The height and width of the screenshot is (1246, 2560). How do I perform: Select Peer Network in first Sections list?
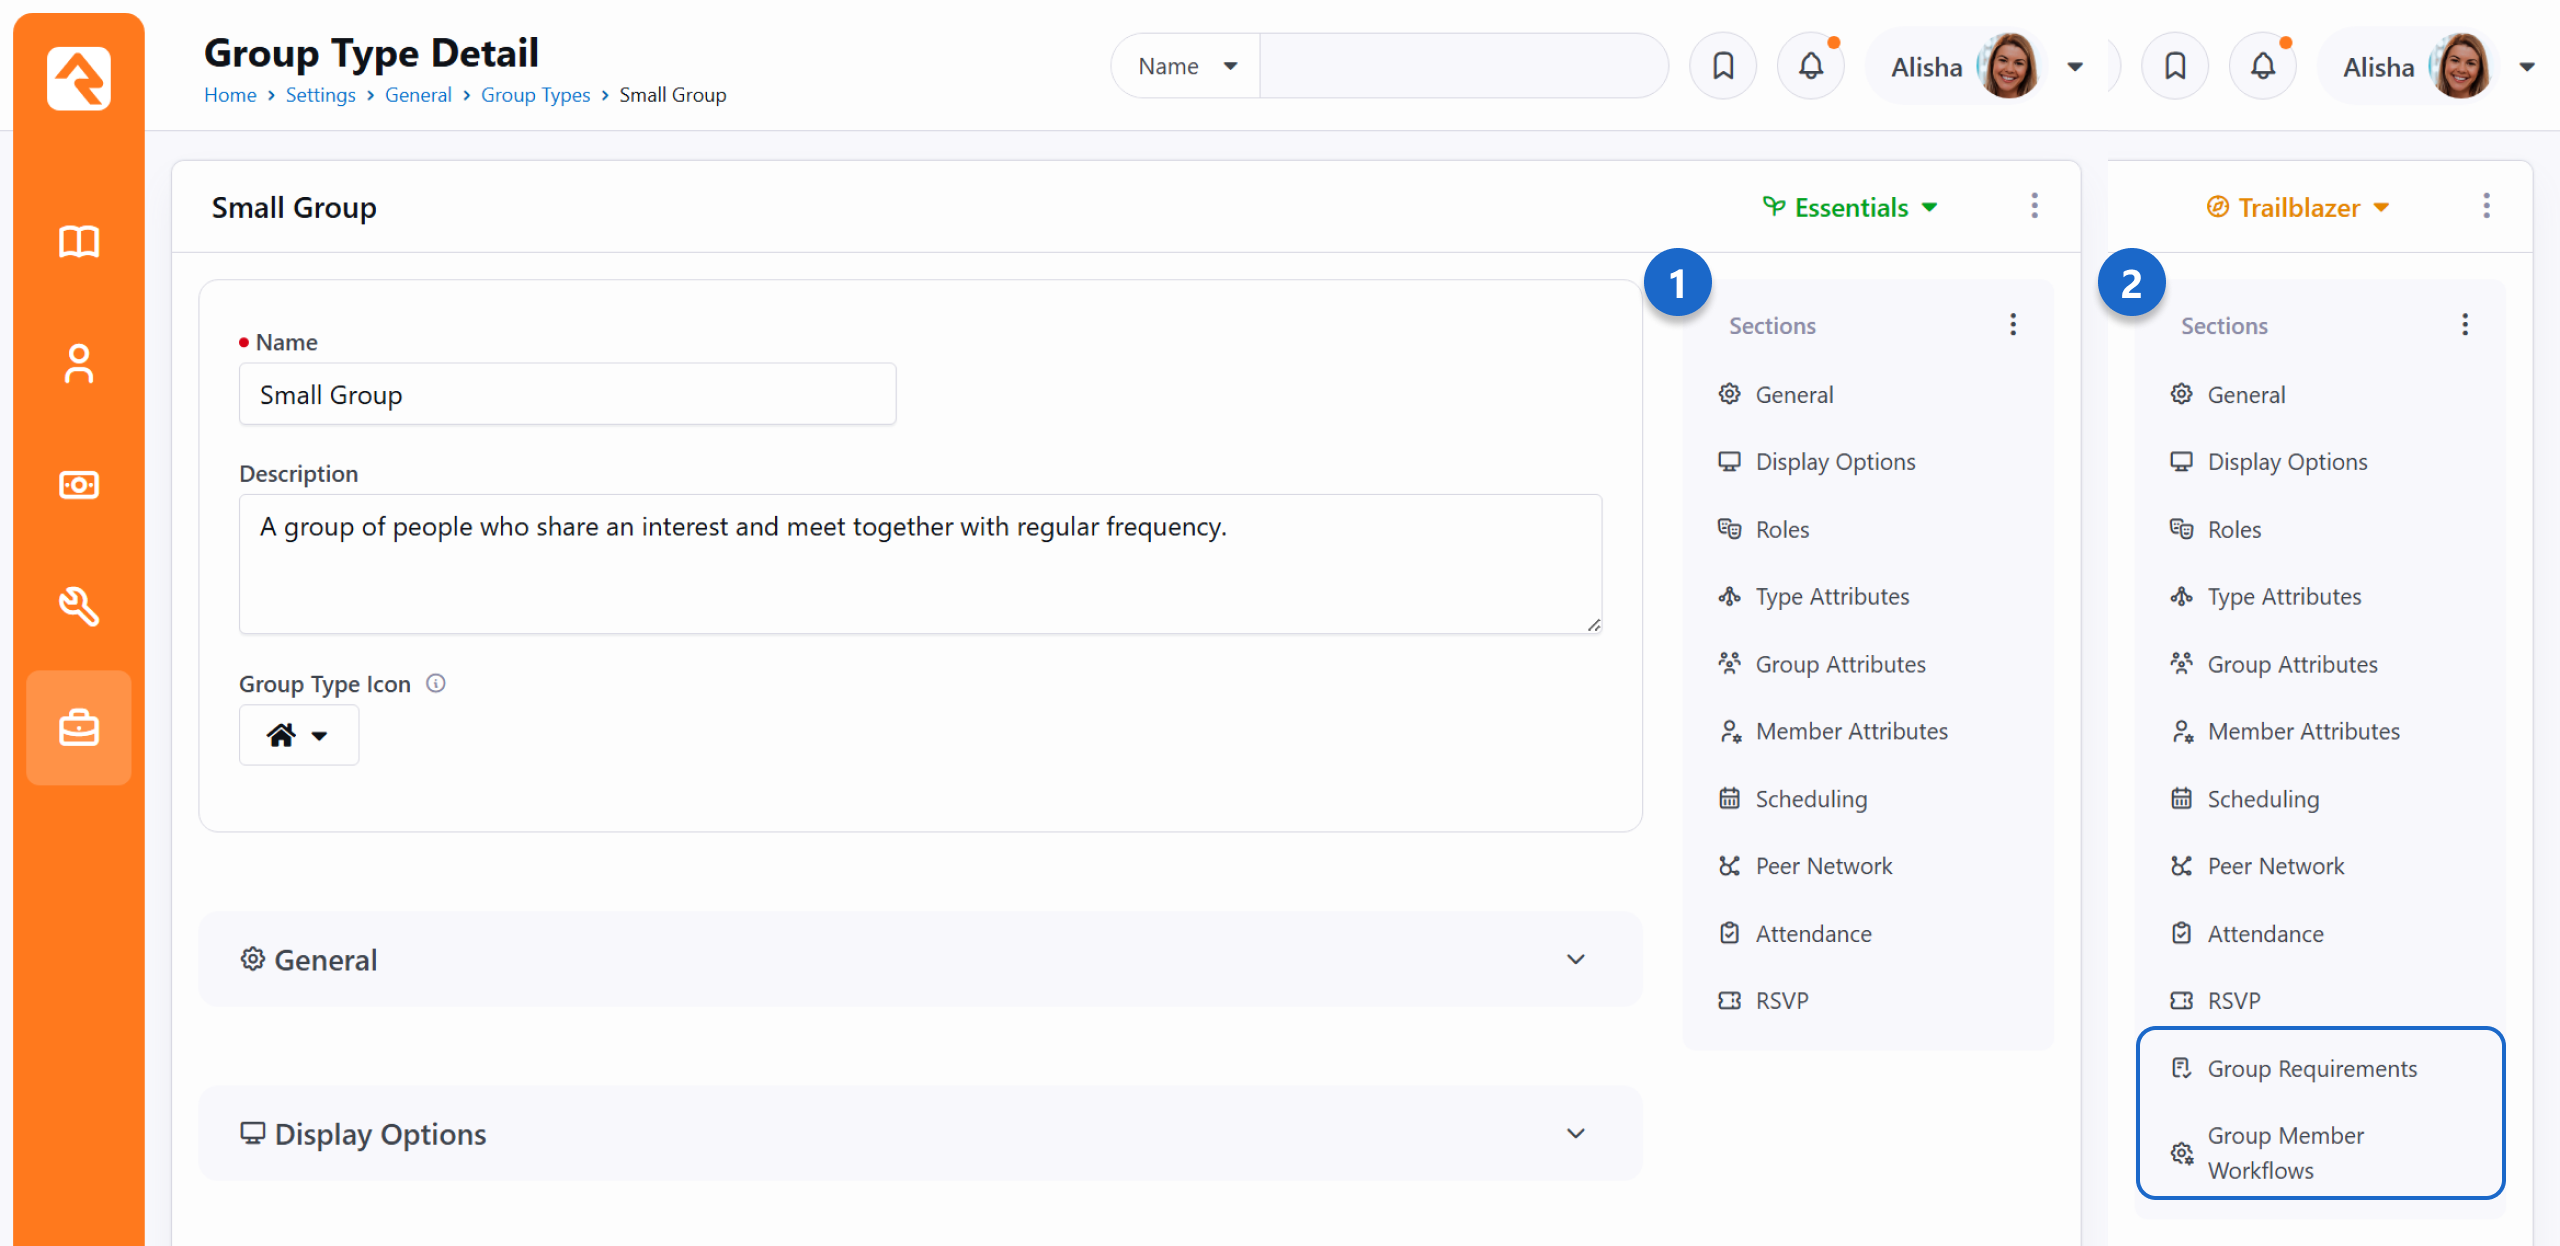click(x=1823, y=866)
